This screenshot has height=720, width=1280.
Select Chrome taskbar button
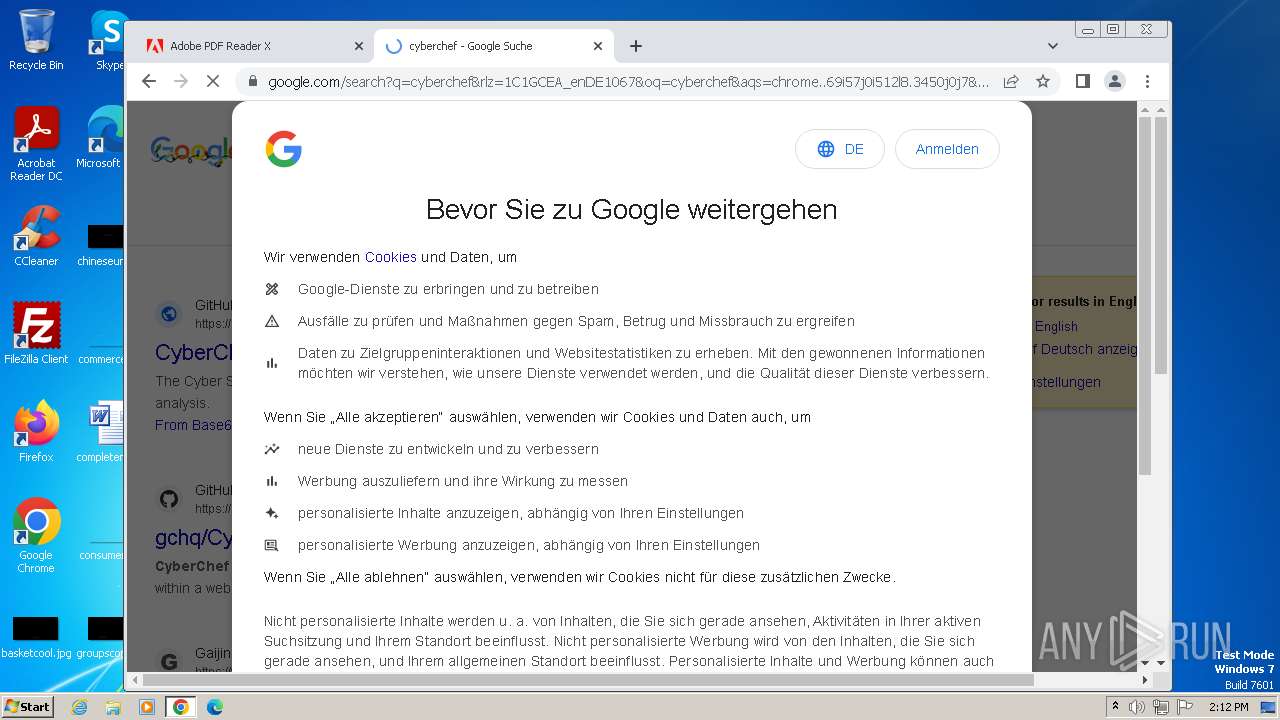tap(181, 707)
